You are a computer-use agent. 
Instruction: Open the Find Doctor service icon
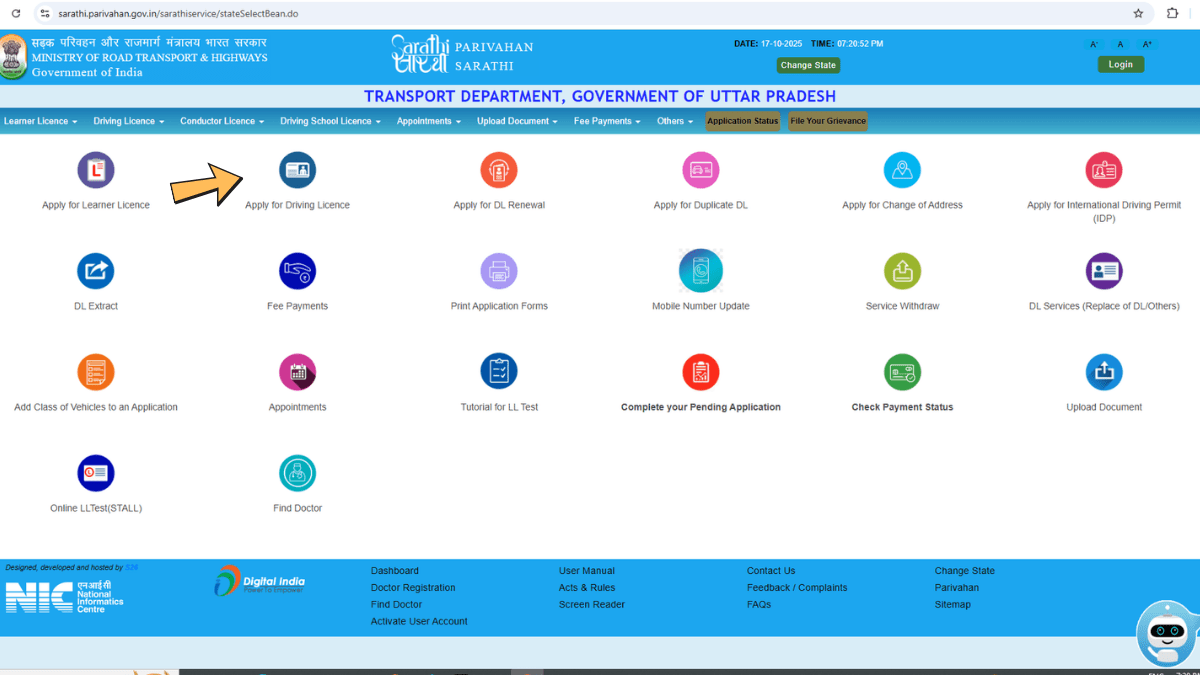pyautogui.click(x=297, y=473)
